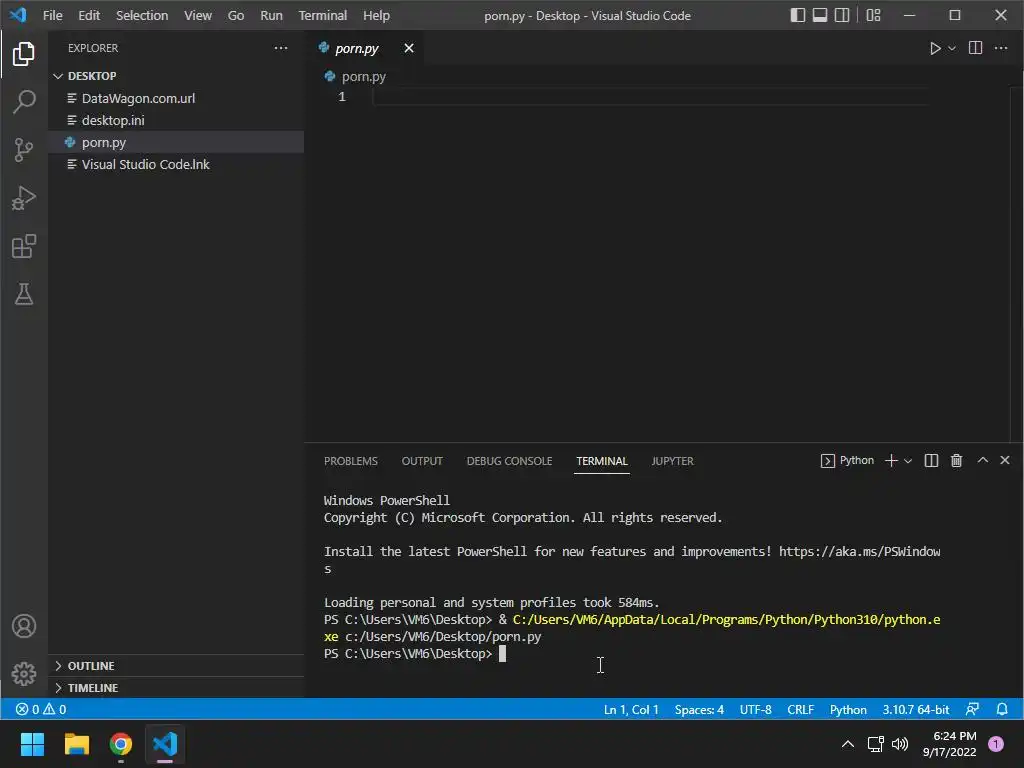The image size is (1024, 768).
Task: Split the editor to the right
Action: [x=975, y=48]
